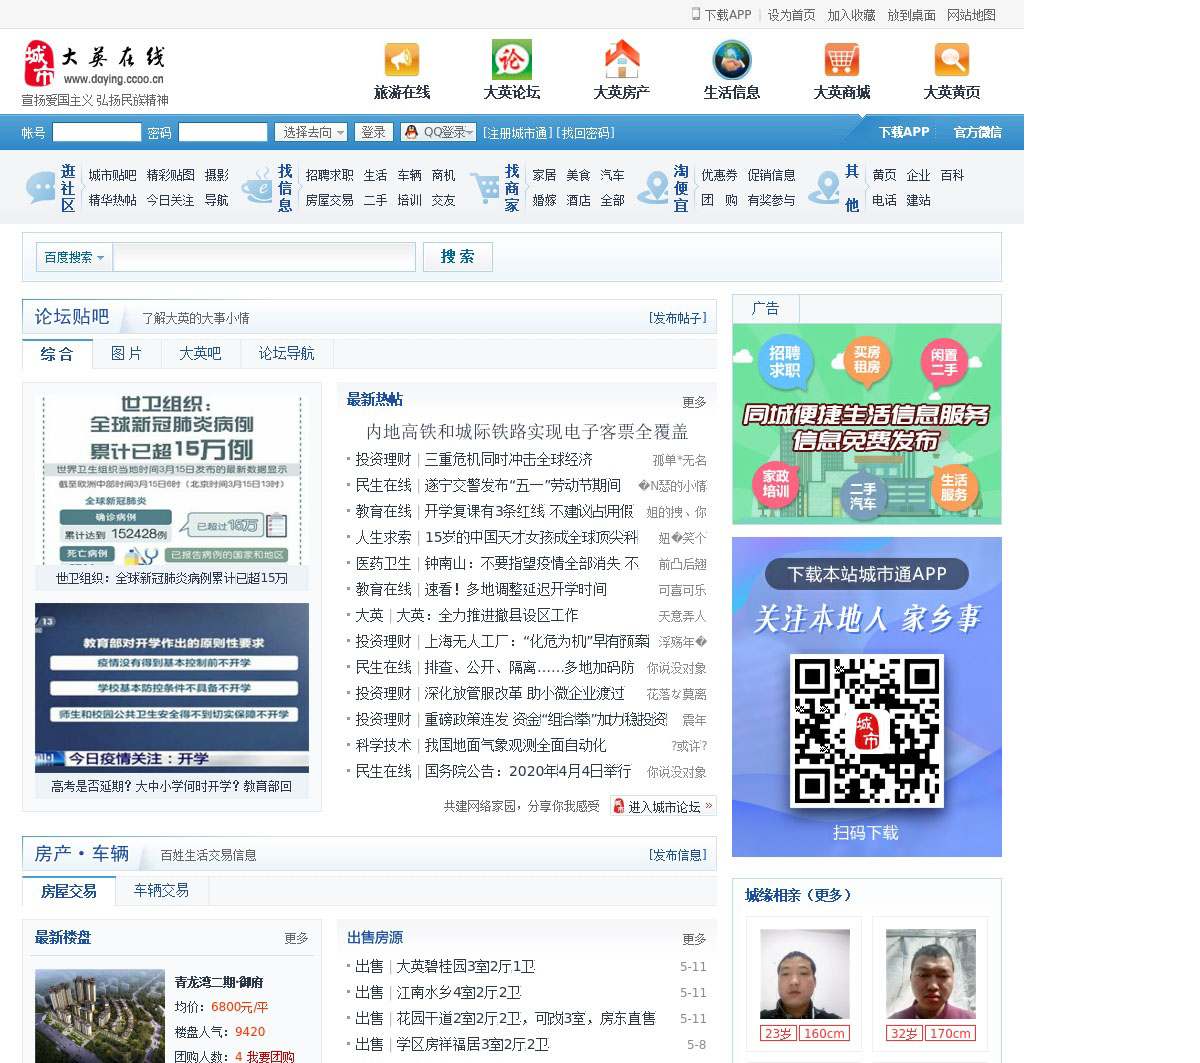The width and height of the screenshot is (1200, 1063).
Task: Click 更多 next to 最新热帖
Action: click(695, 402)
